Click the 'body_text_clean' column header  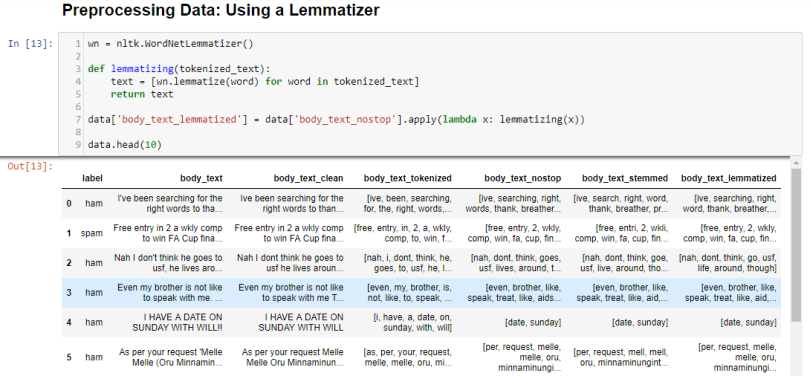pos(308,178)
